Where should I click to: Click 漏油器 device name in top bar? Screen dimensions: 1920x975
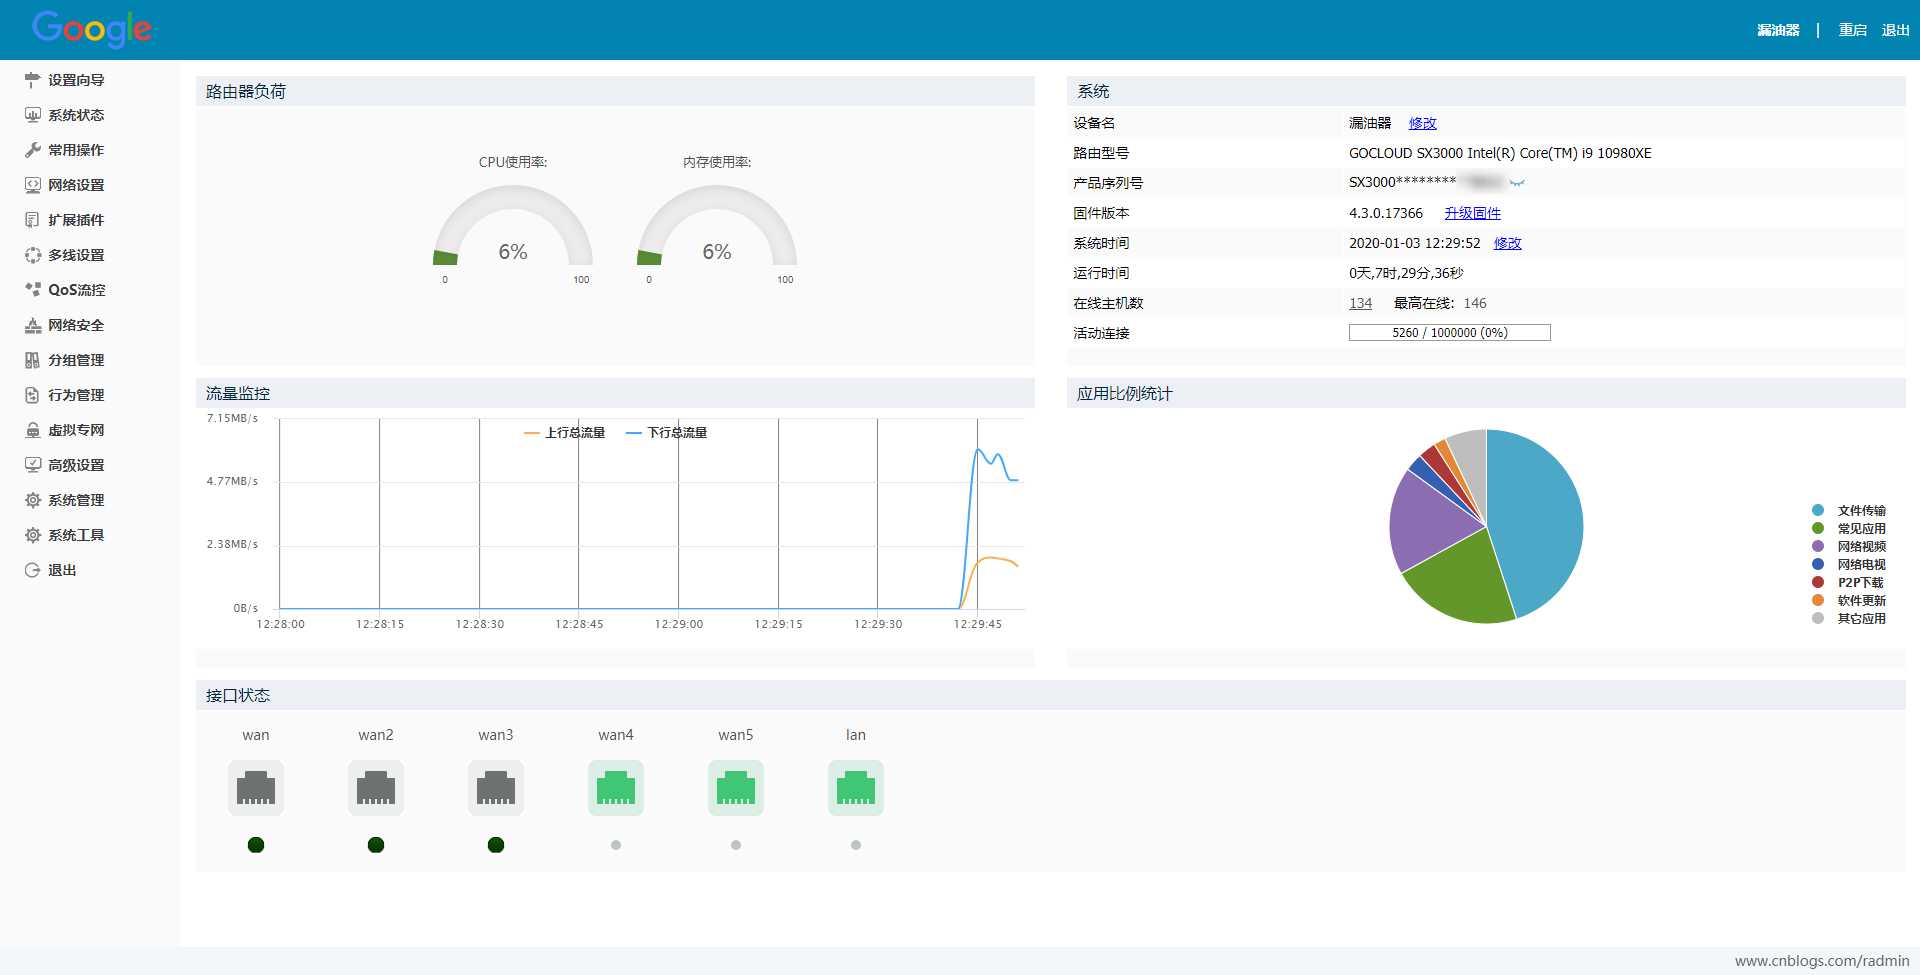(1778, 30)
